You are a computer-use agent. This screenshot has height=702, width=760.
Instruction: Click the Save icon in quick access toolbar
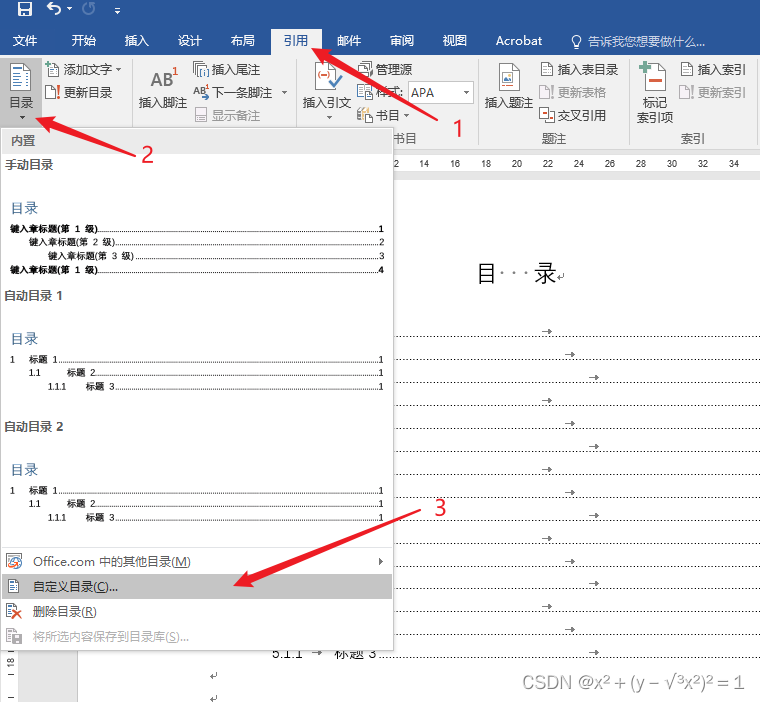click(25, 9)
